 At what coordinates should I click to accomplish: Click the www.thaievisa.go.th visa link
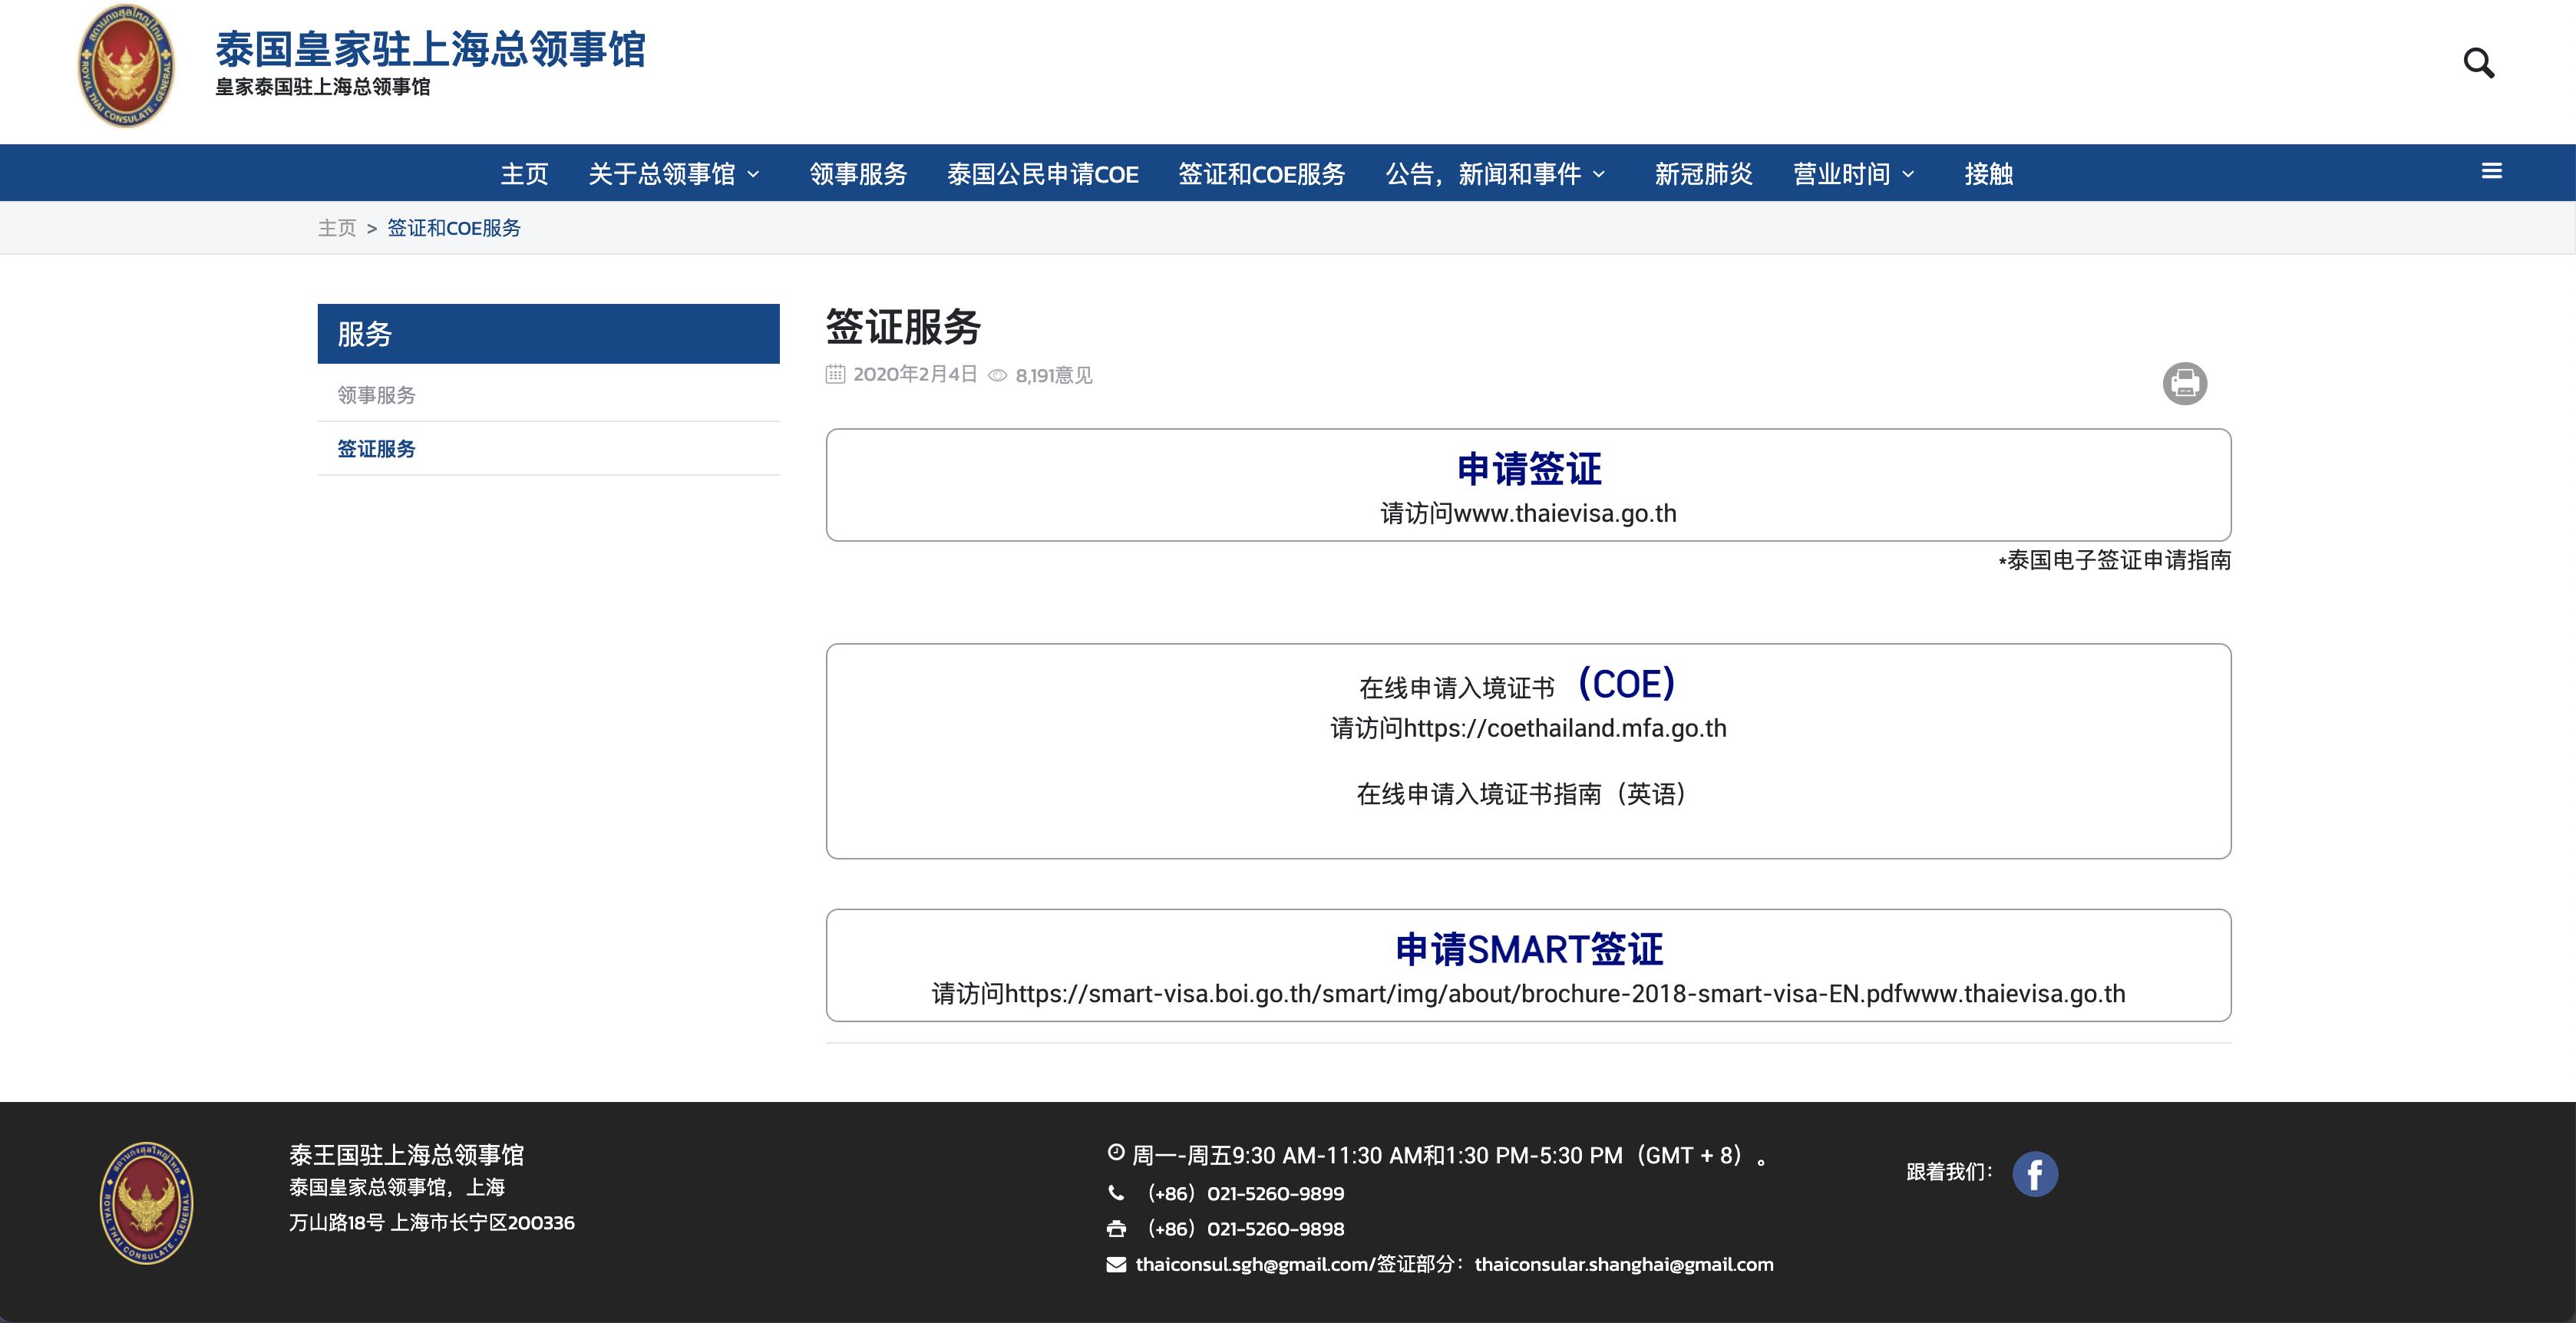[x=1565, y=513]
